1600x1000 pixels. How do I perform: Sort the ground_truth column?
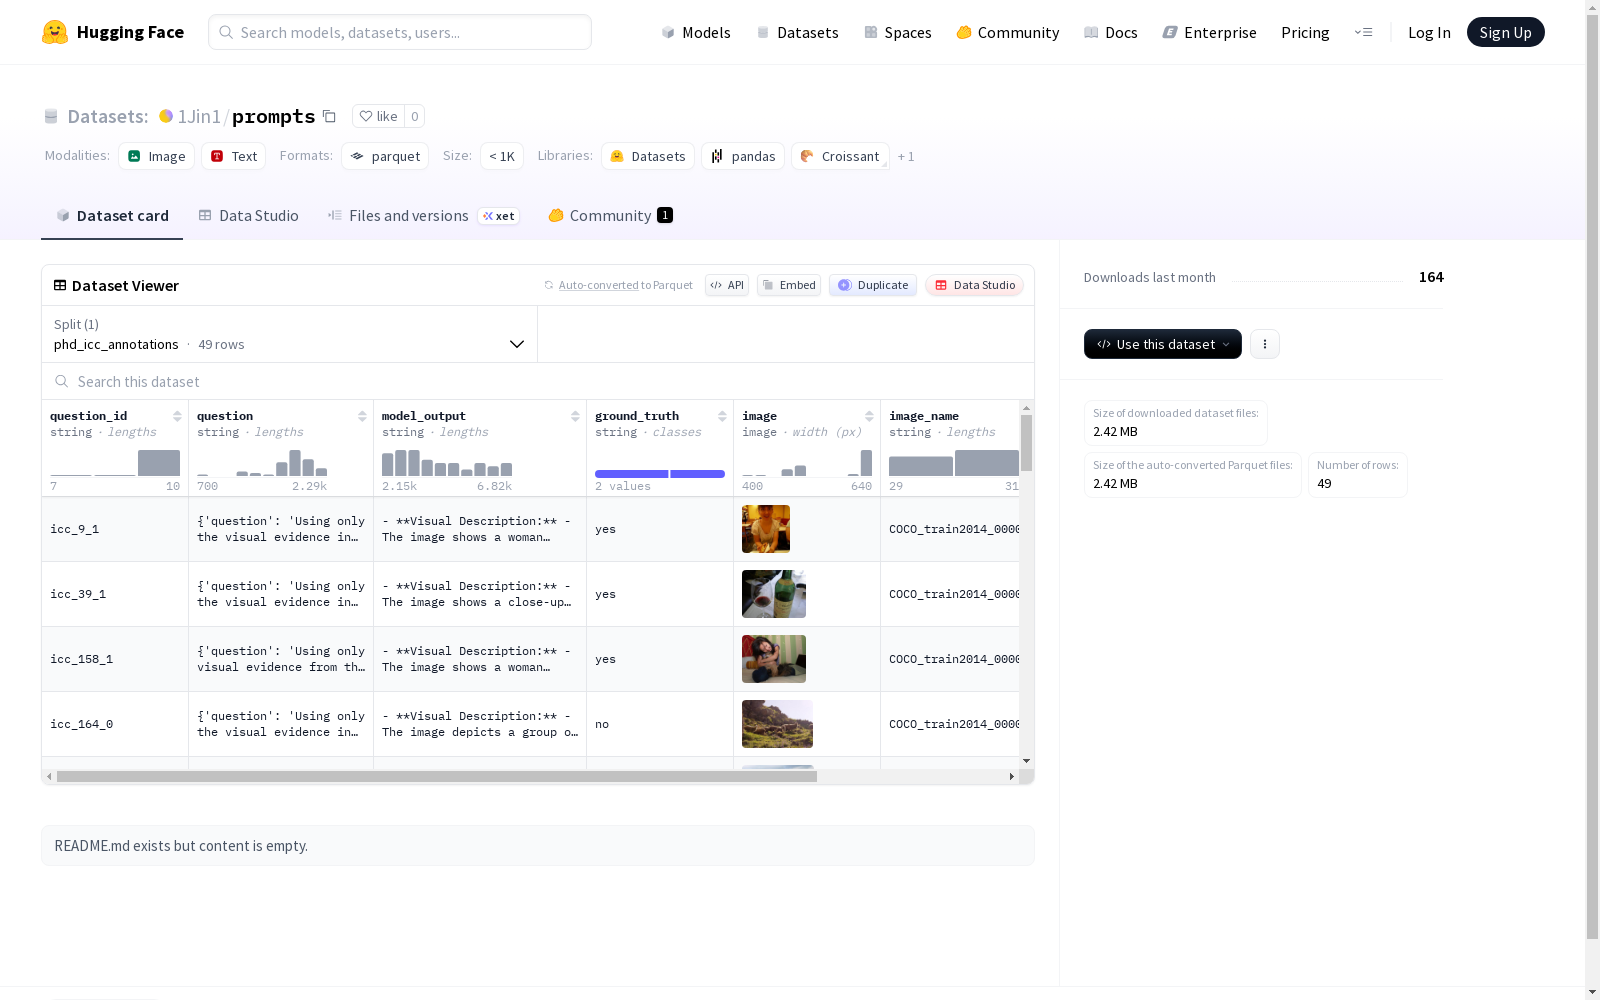pyautogui.click(x=722, y=416)
